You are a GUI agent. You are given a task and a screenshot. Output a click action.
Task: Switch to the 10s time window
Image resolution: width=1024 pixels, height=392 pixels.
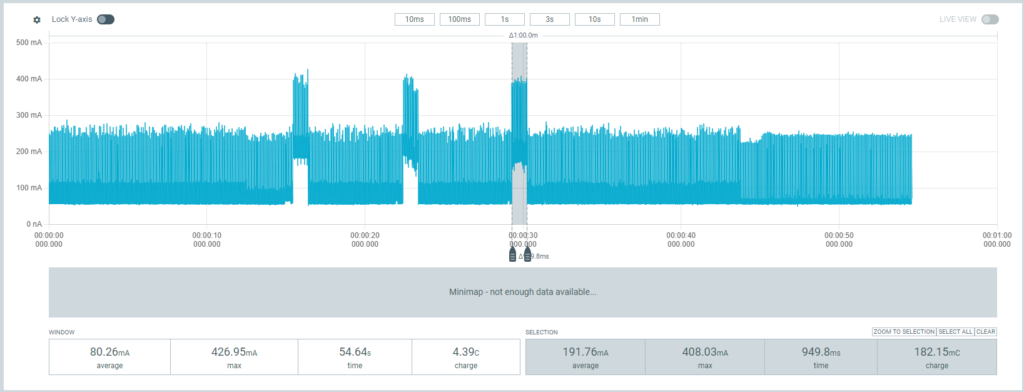(x=594, y=20)
